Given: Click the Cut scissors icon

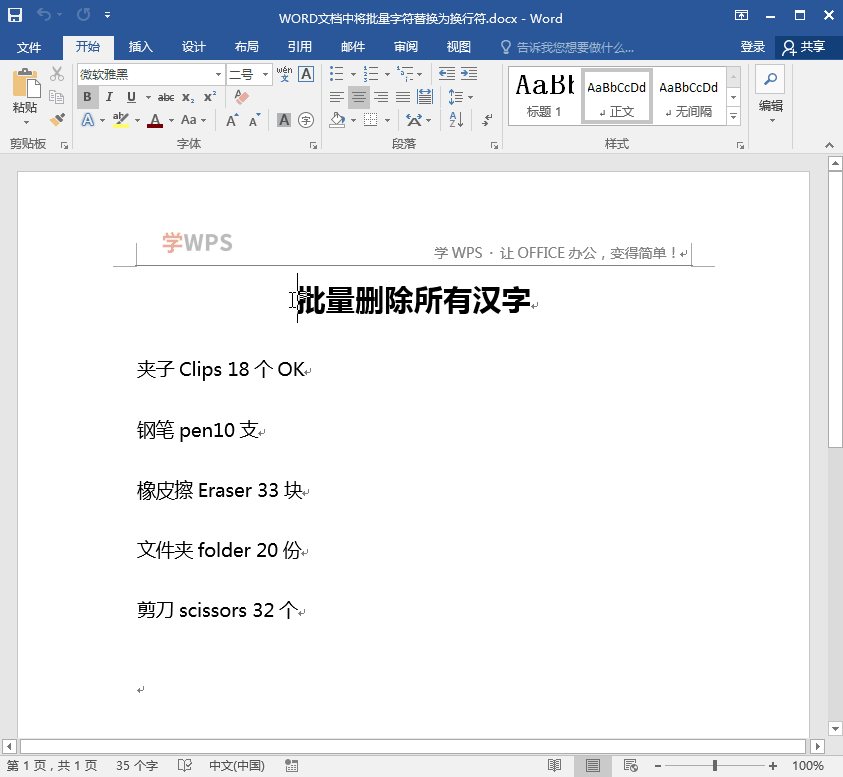Looking at the screenshot, I should coord(56,74).
